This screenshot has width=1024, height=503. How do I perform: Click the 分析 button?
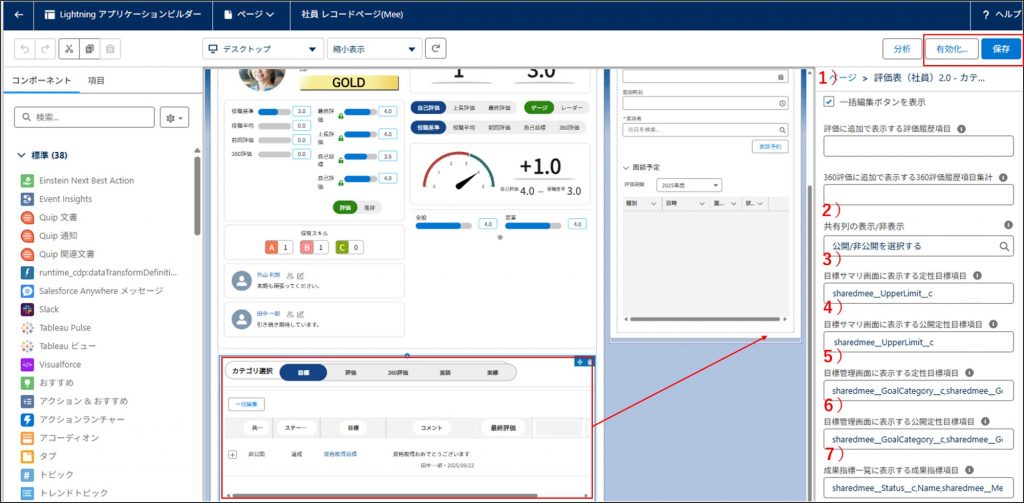click(x=901, y=49)
